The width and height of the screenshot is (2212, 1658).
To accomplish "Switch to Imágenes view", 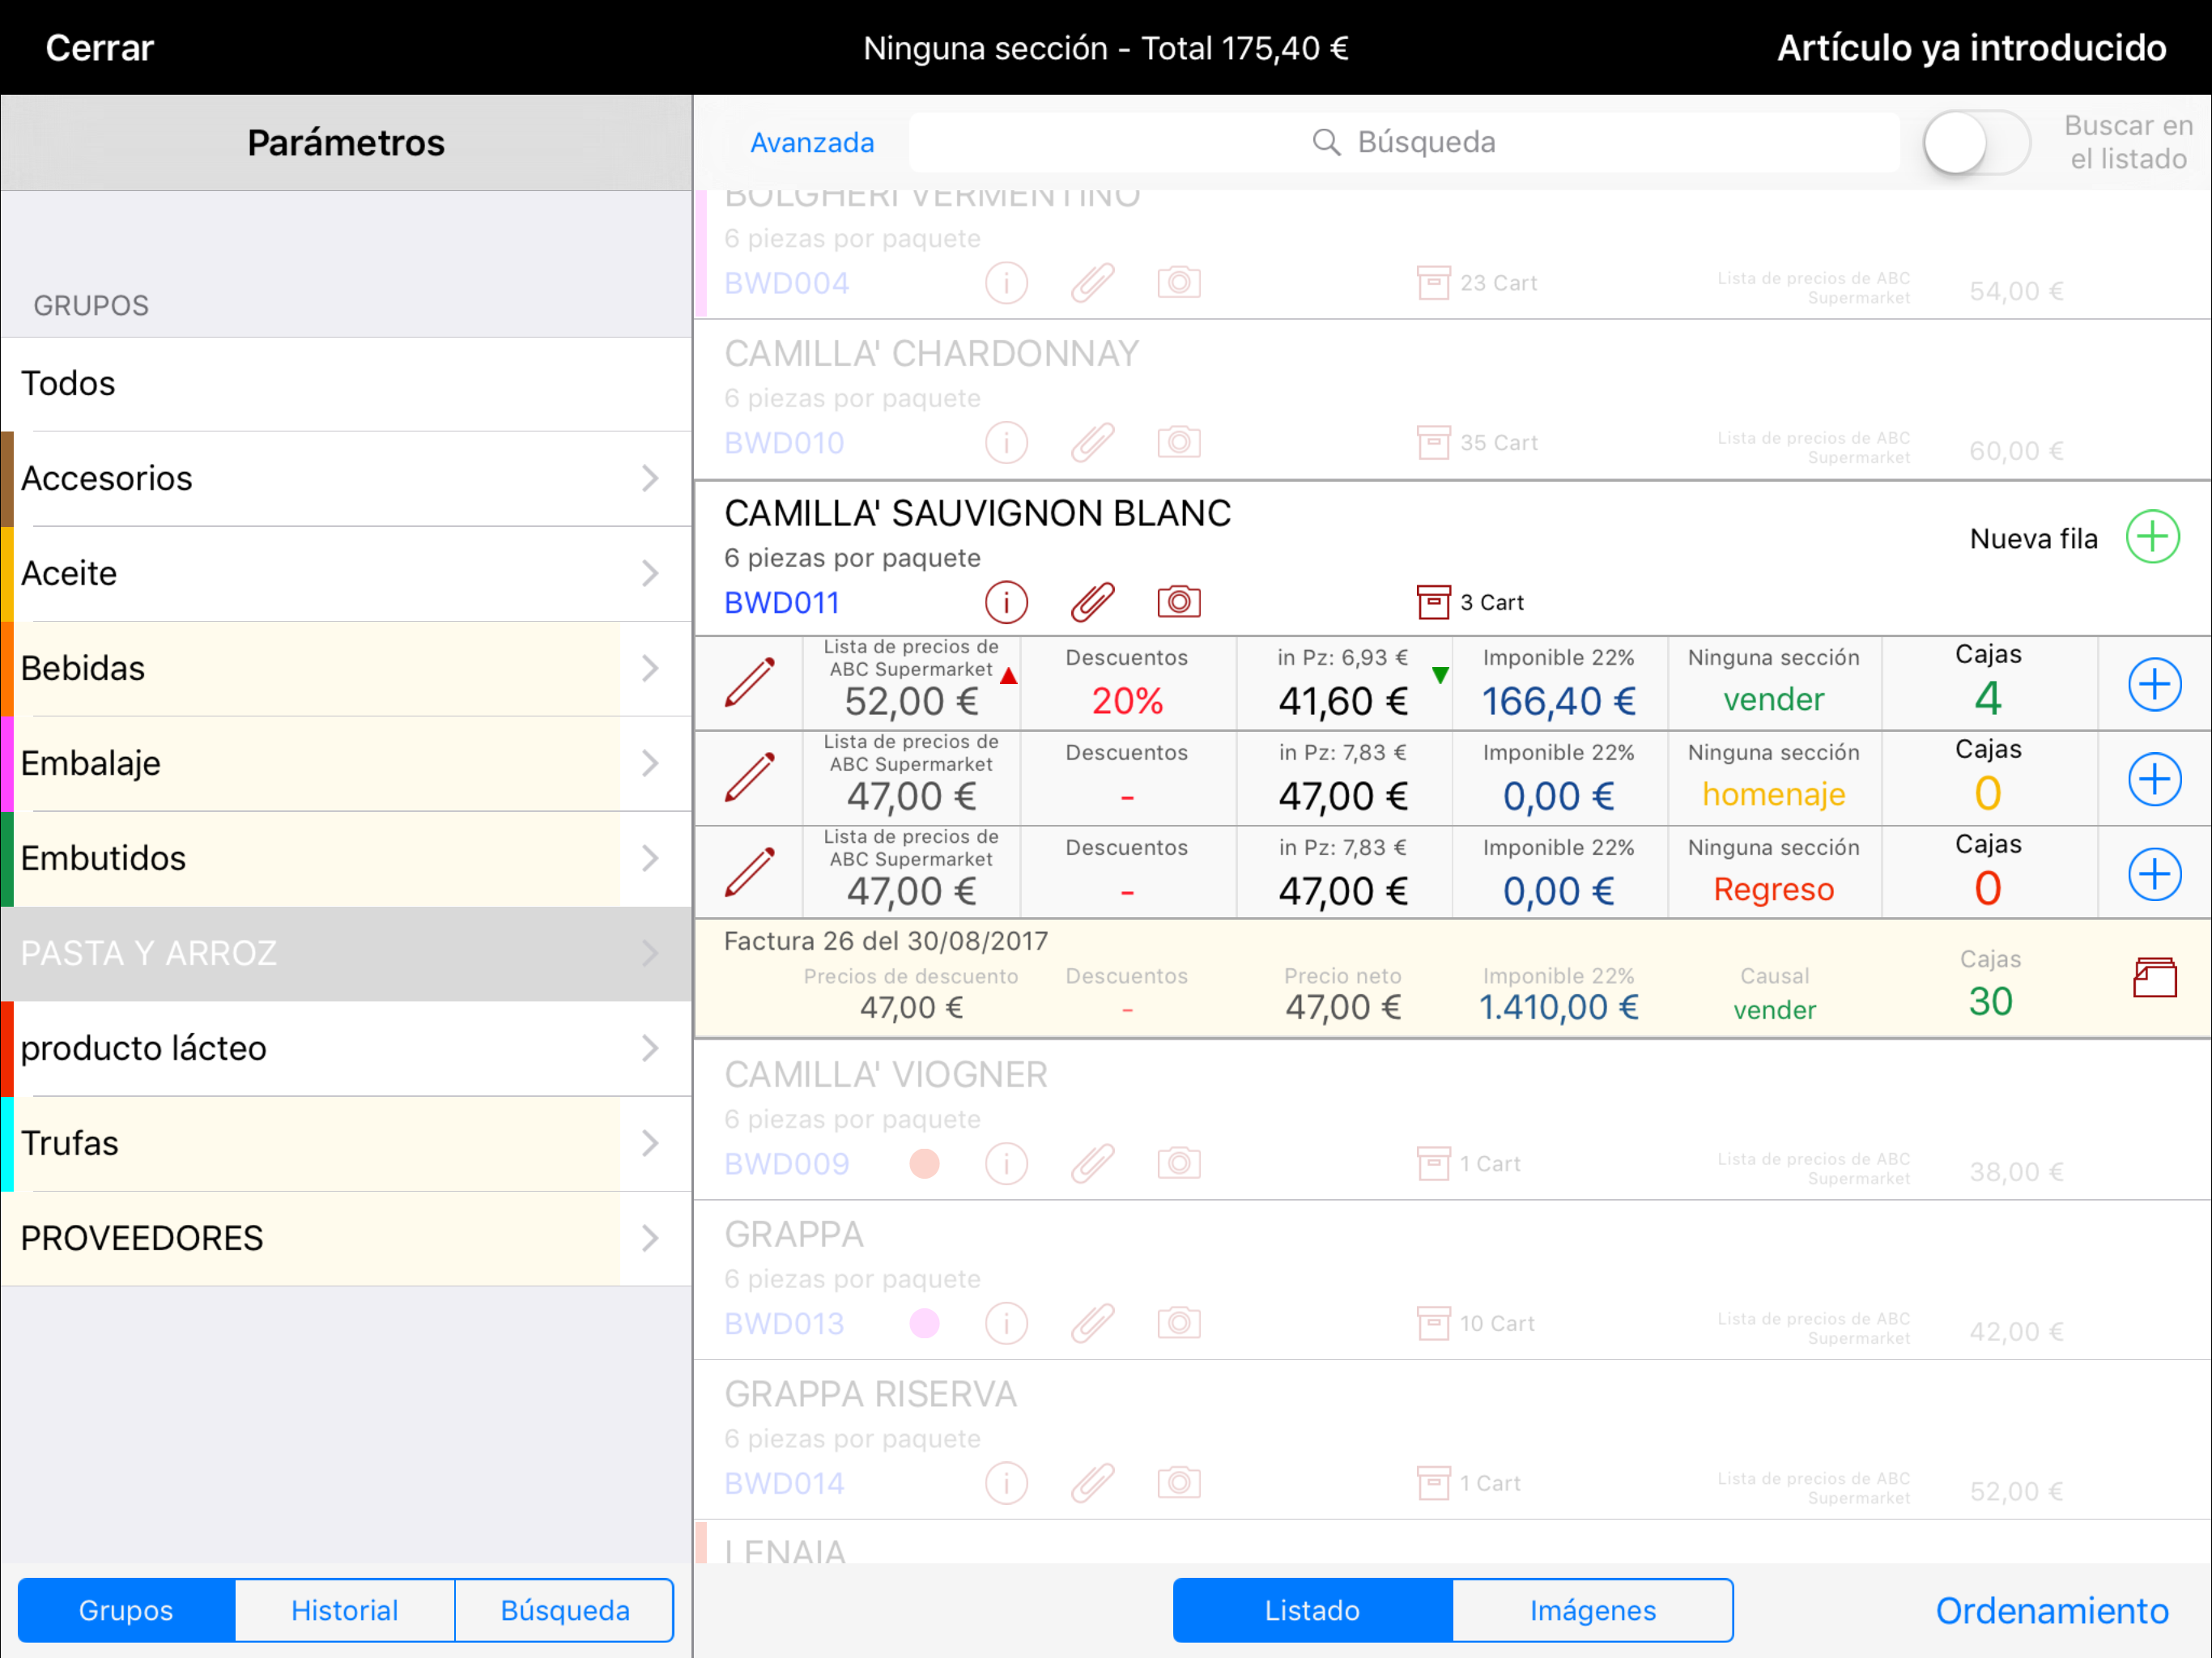I will tap(1592, 1610).
